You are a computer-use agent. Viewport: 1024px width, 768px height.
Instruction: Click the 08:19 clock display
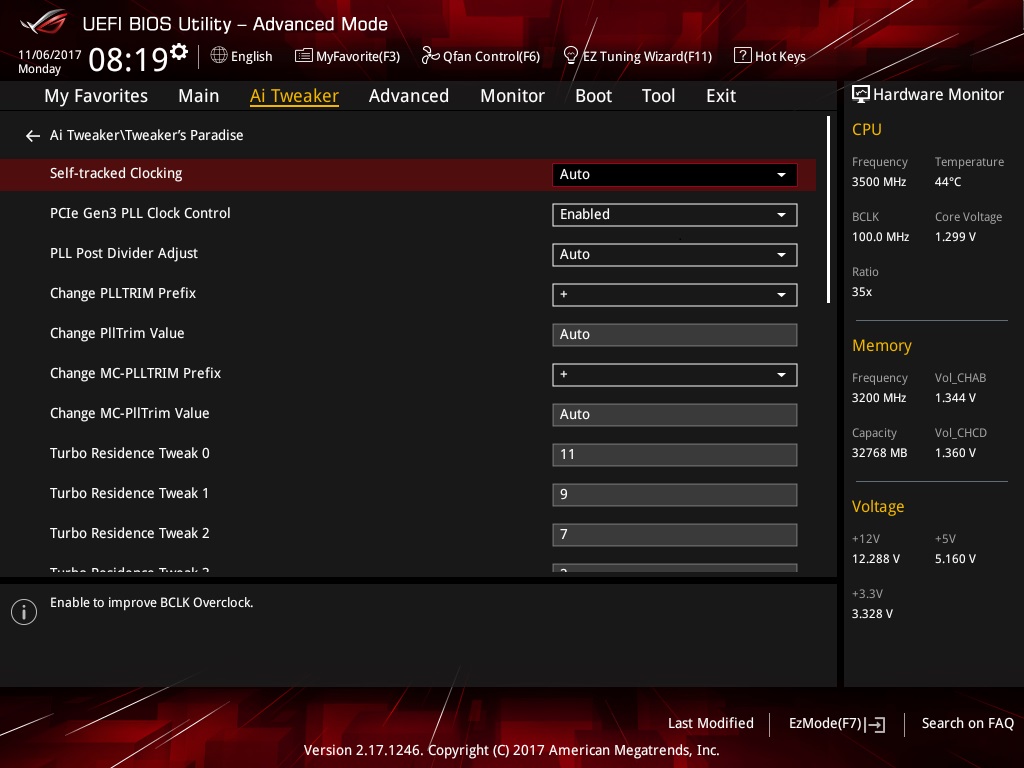(x=129, y=60)
